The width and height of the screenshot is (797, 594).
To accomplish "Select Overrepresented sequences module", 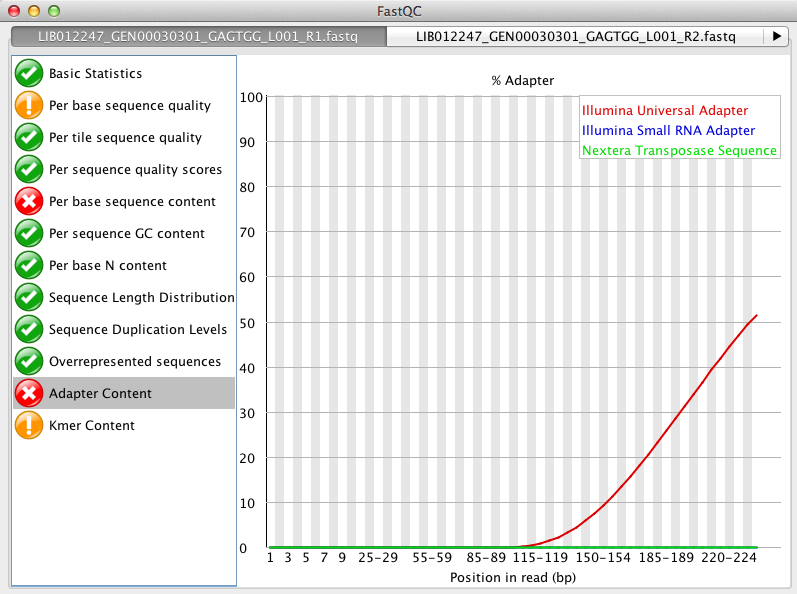I will pyautogui.click(x=124, y=361).
